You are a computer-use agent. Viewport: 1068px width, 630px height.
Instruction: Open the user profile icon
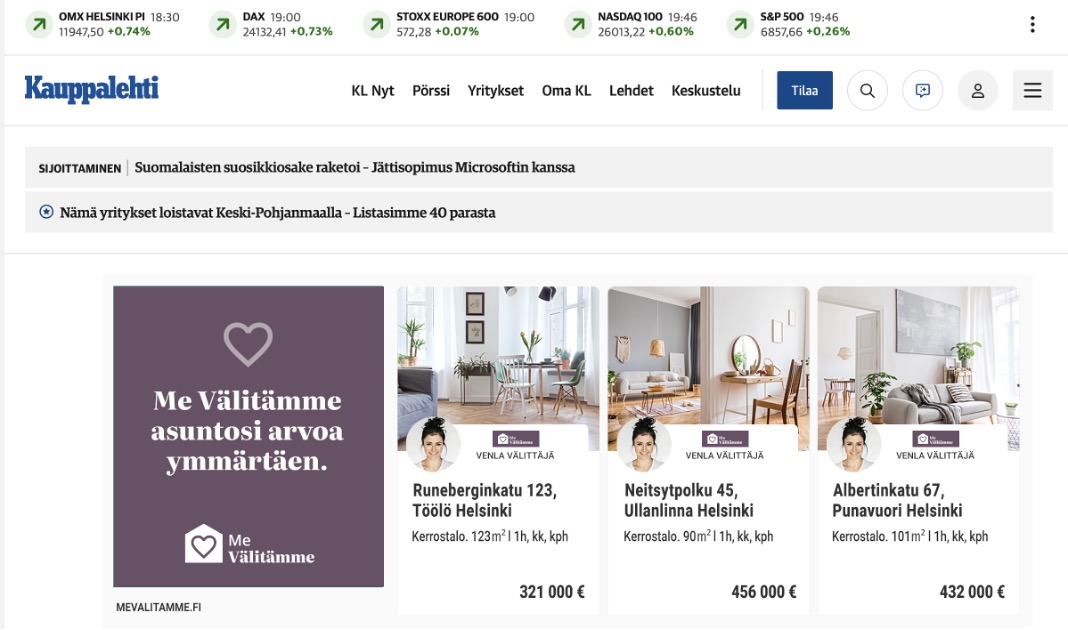click(x=977, y=91)
